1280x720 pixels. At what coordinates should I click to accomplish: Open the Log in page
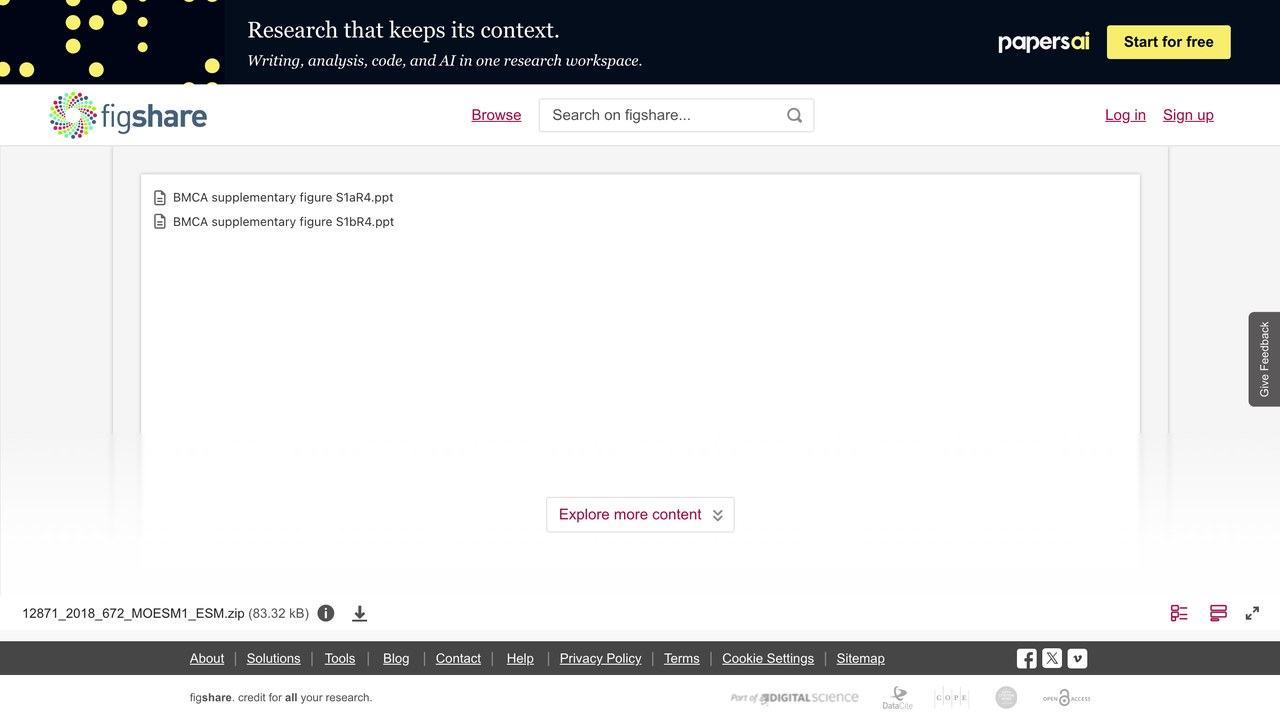(x=1125, y=115)
